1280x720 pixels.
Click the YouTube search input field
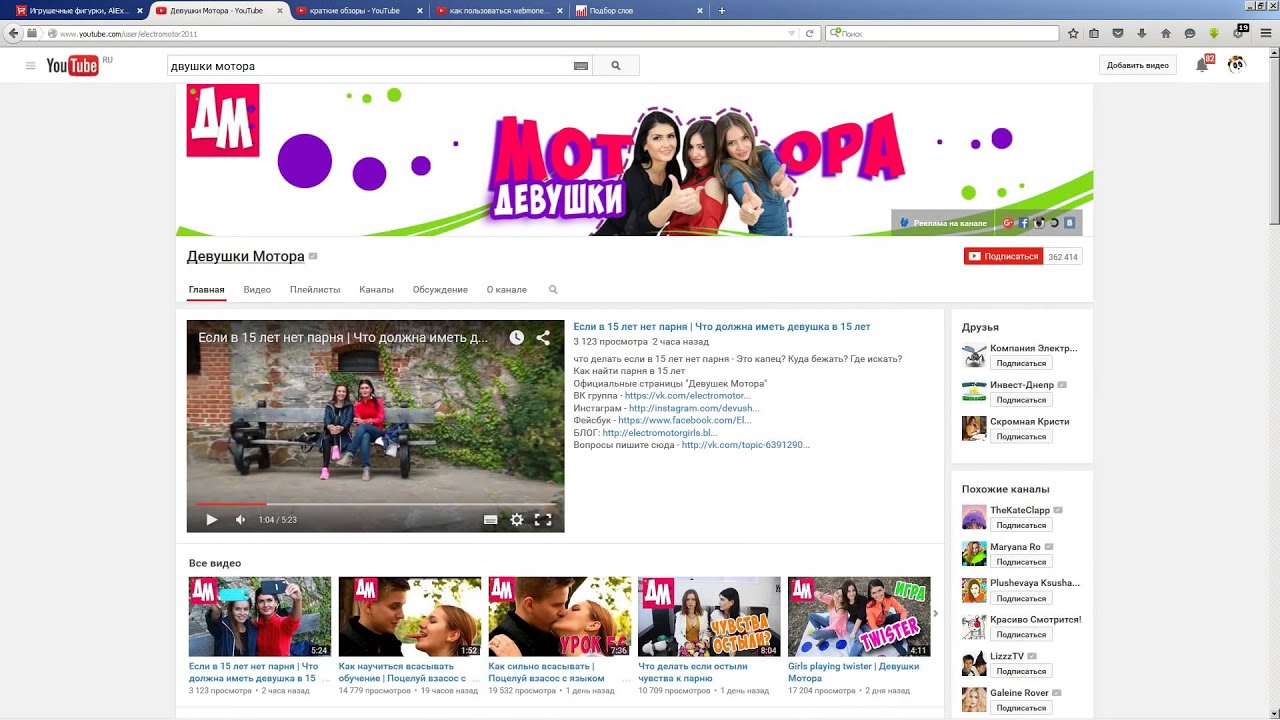tap(370, 66)
